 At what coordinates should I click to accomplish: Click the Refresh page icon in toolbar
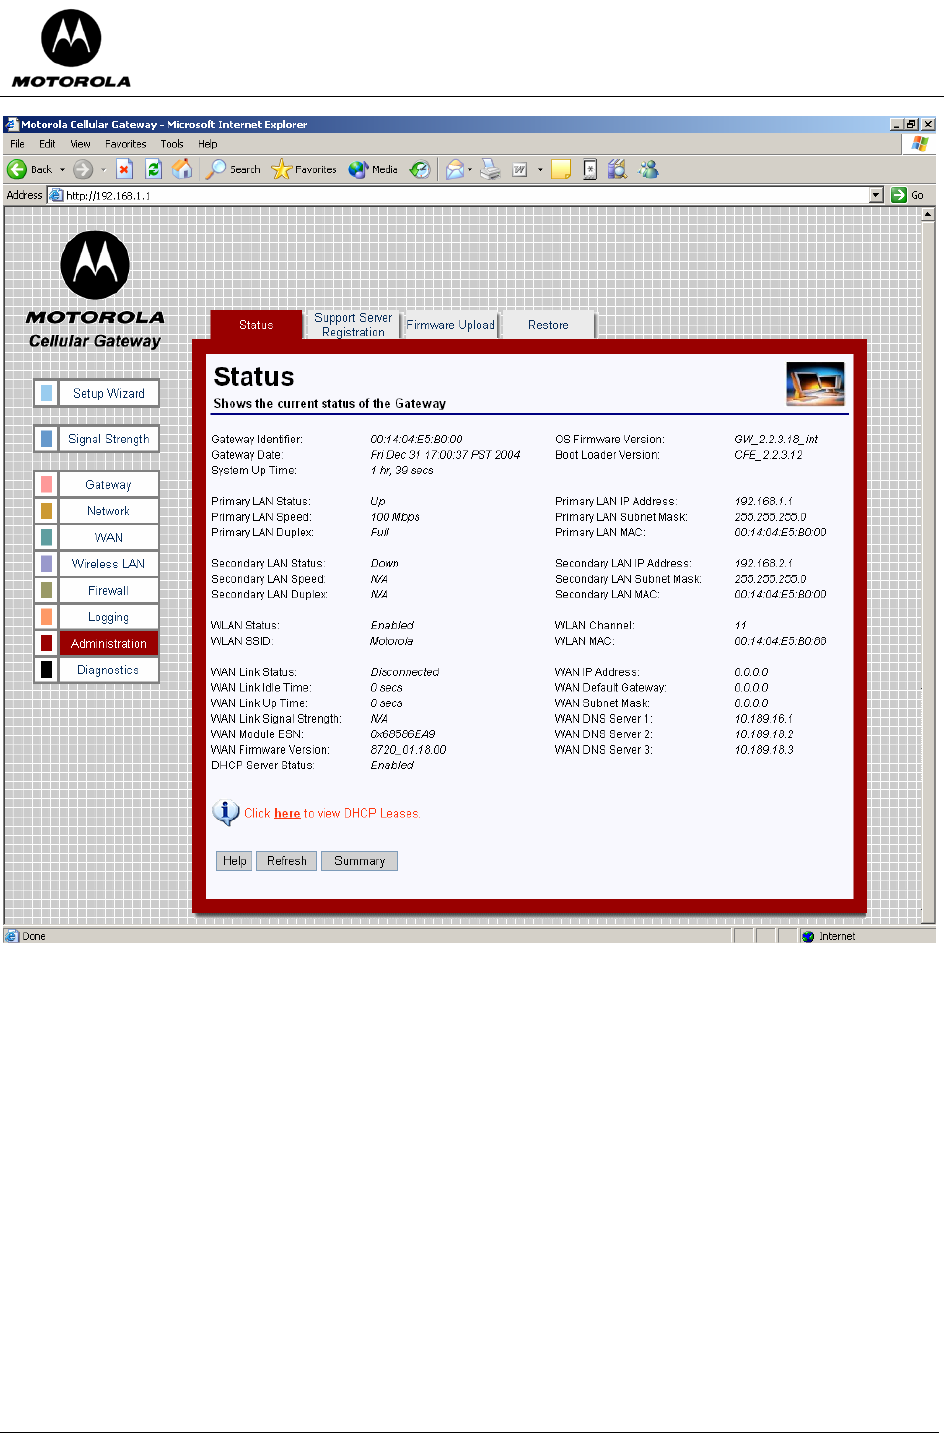pyautogui.click(x=153, y=170)
